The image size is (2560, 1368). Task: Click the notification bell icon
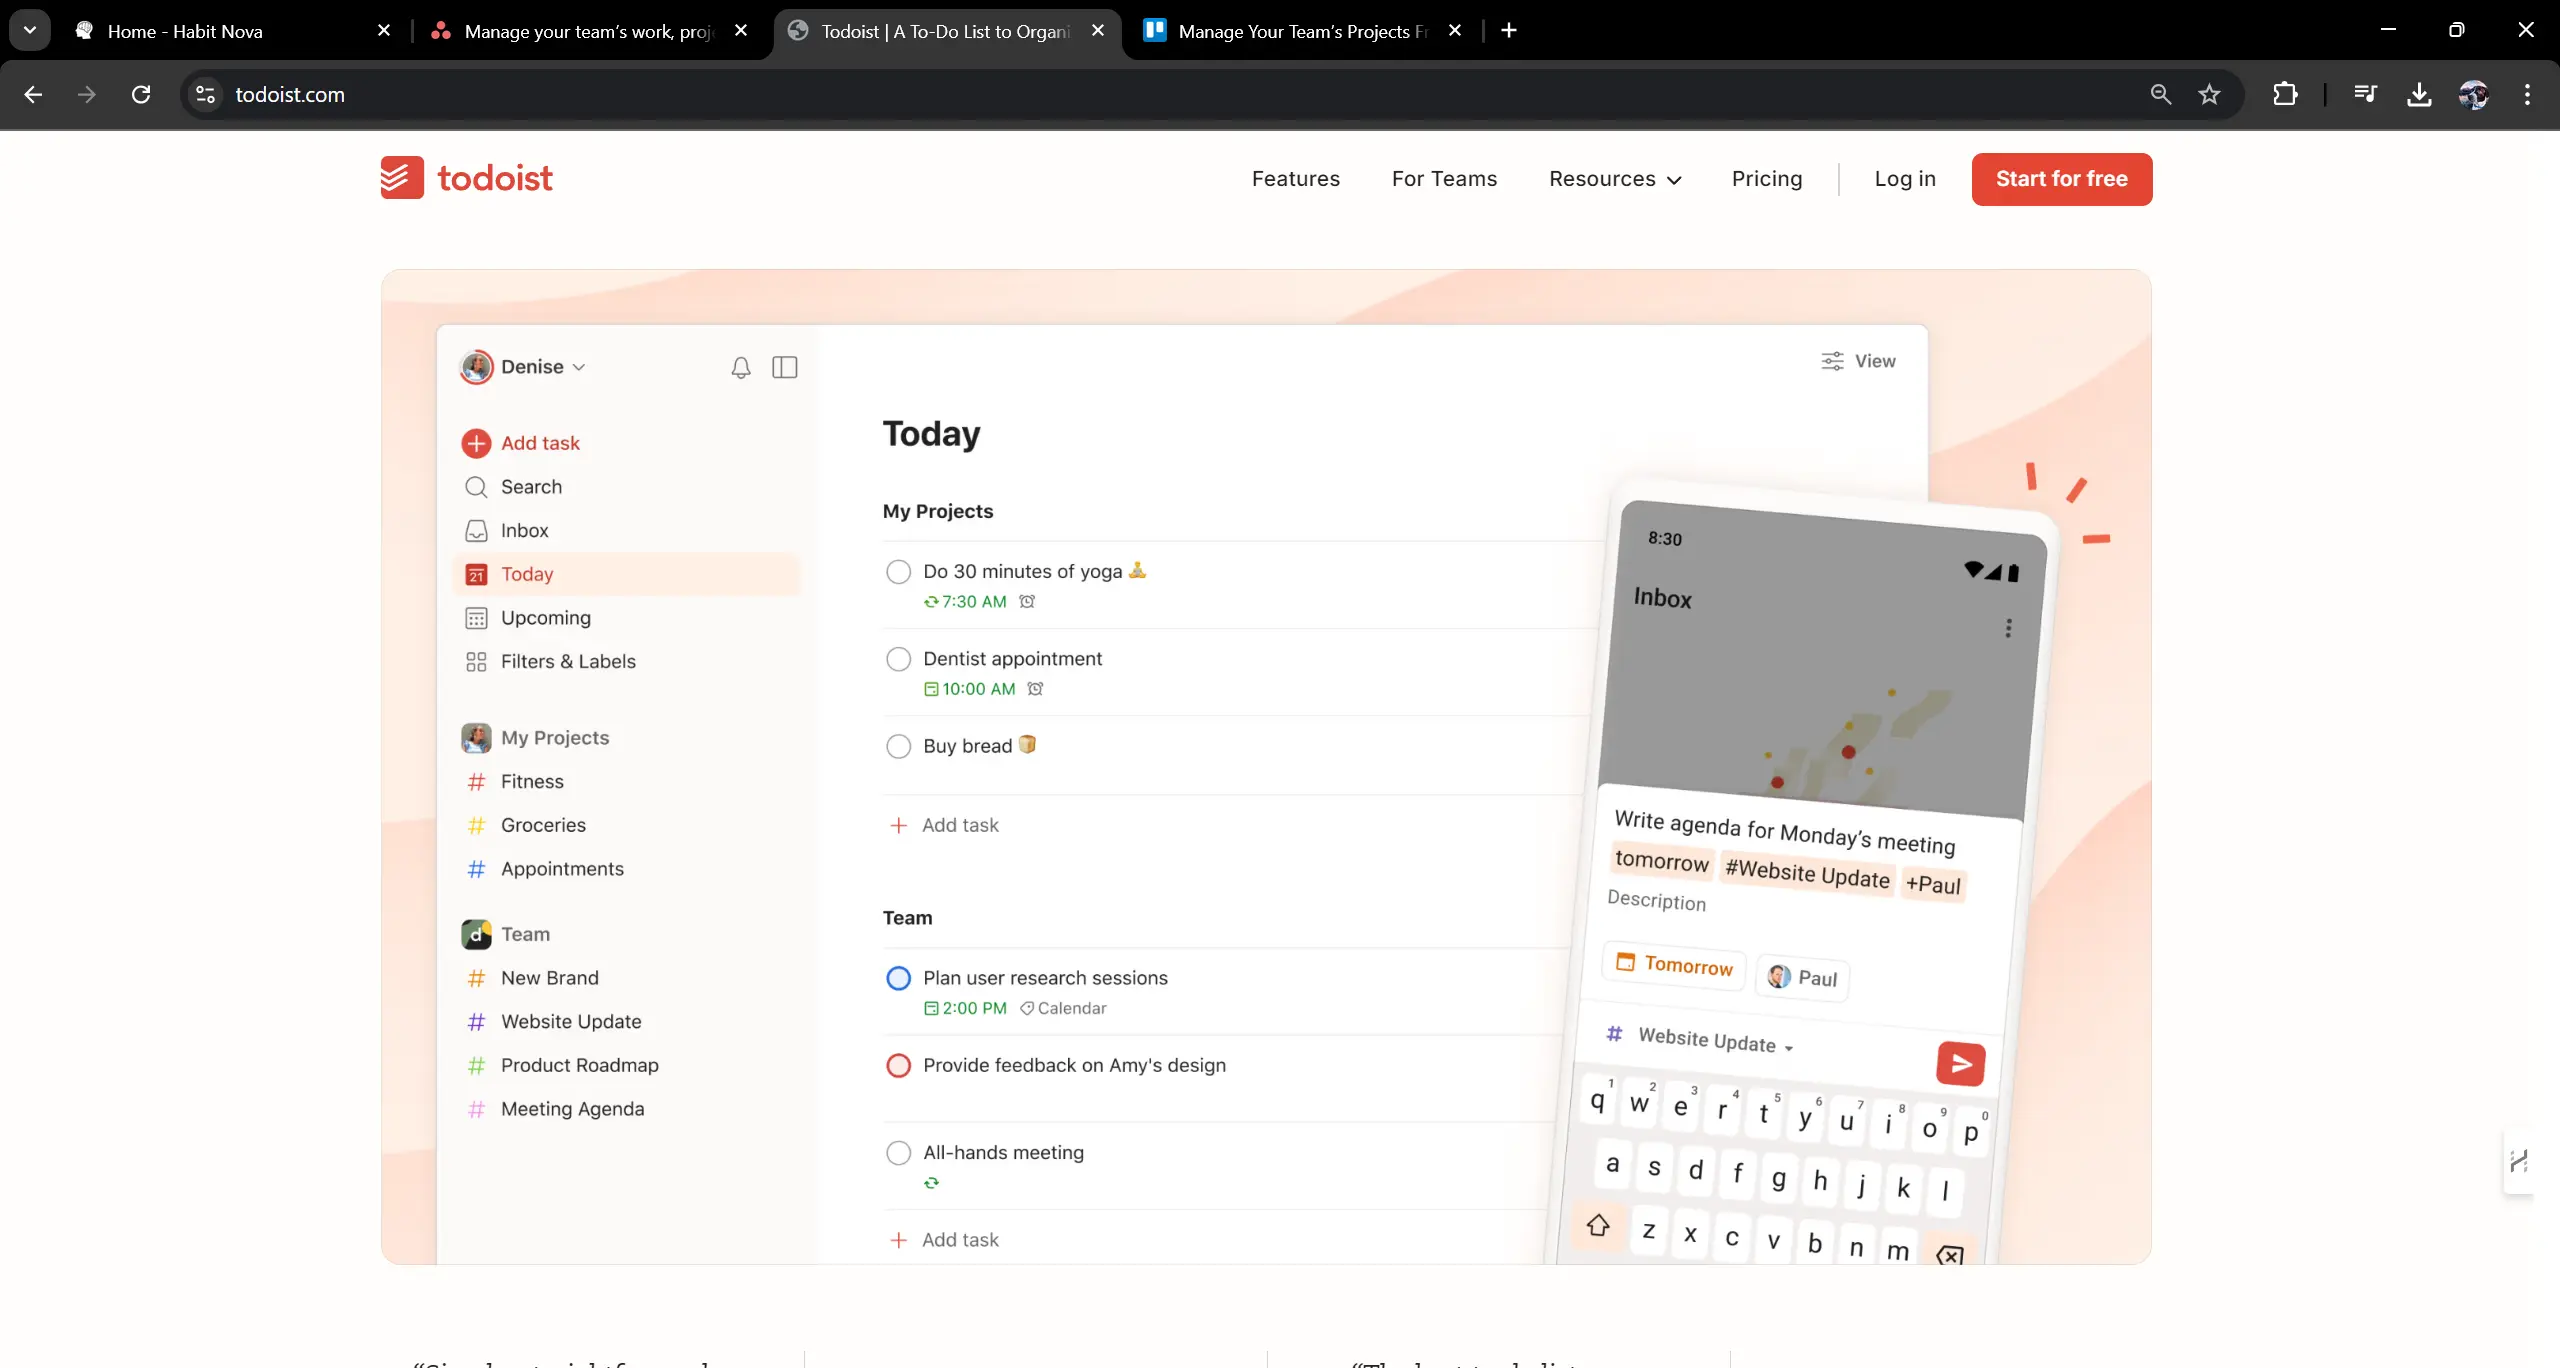(x=741, y=368)
